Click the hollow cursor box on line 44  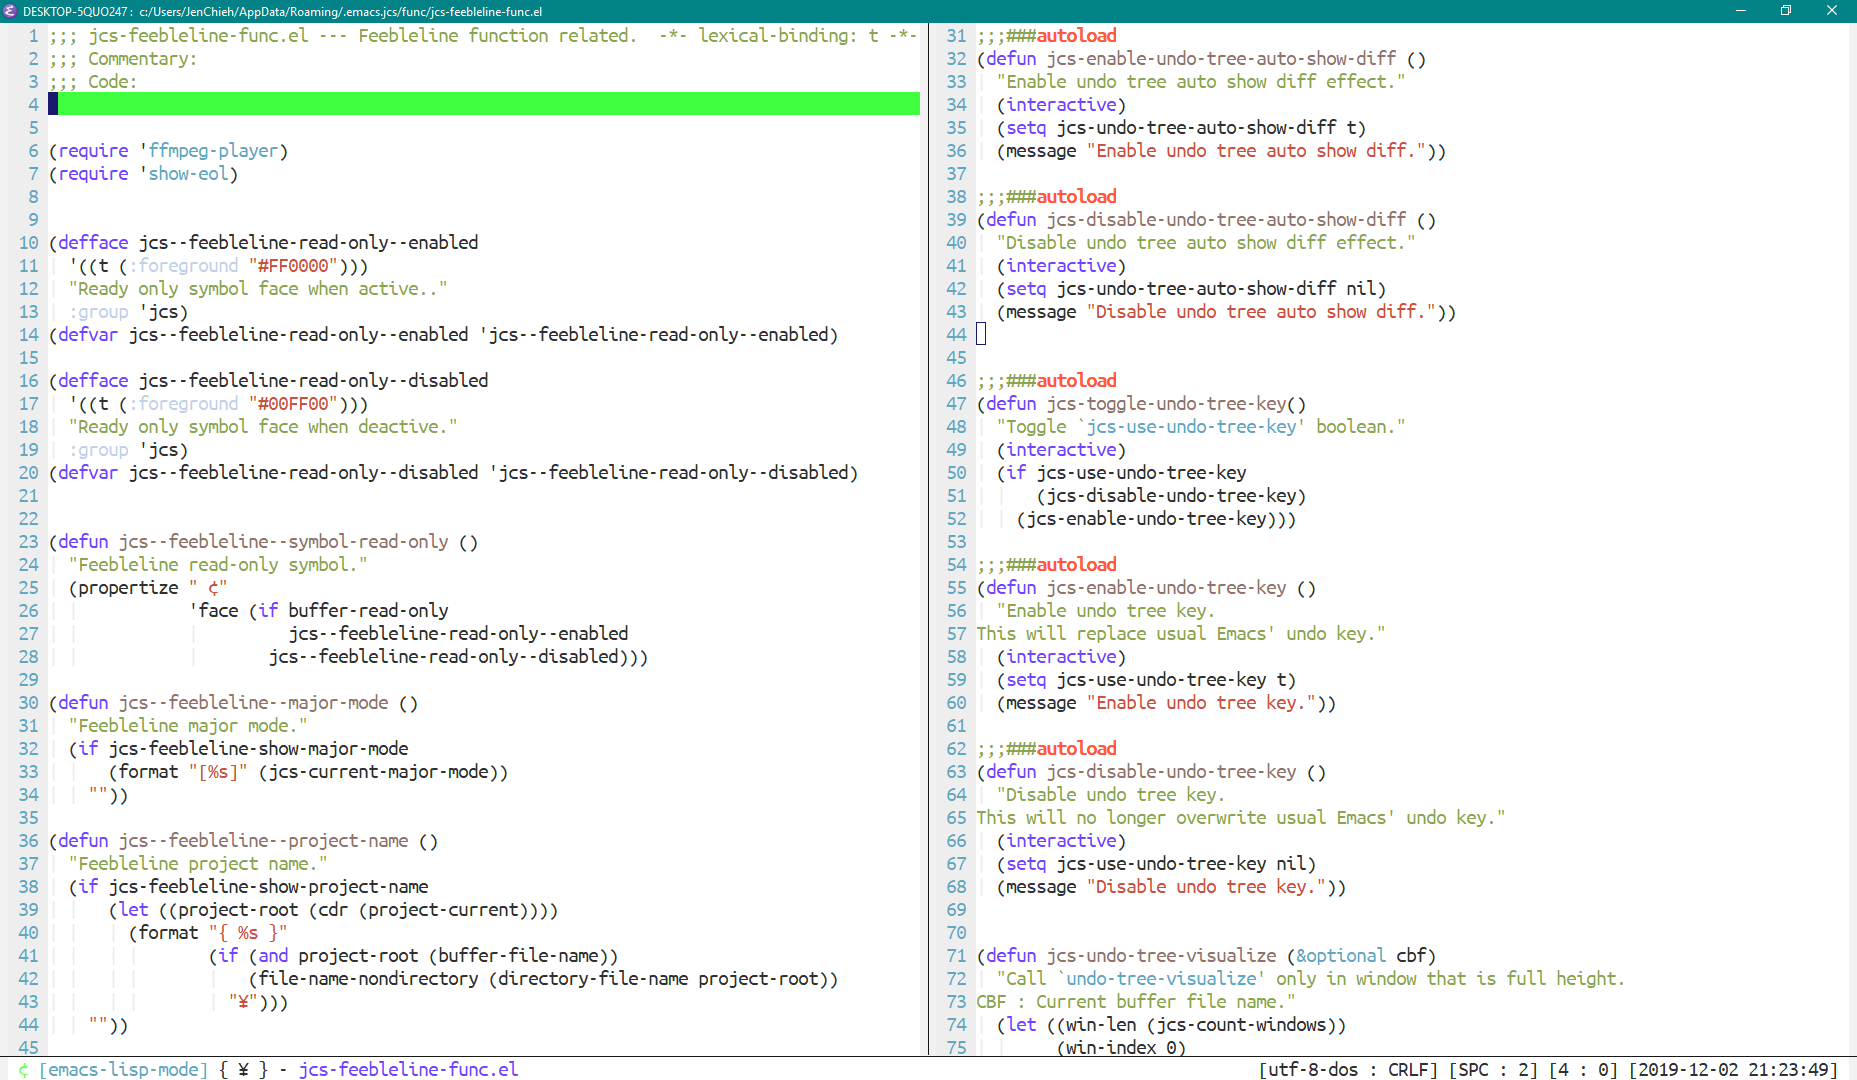pos(981,334)
